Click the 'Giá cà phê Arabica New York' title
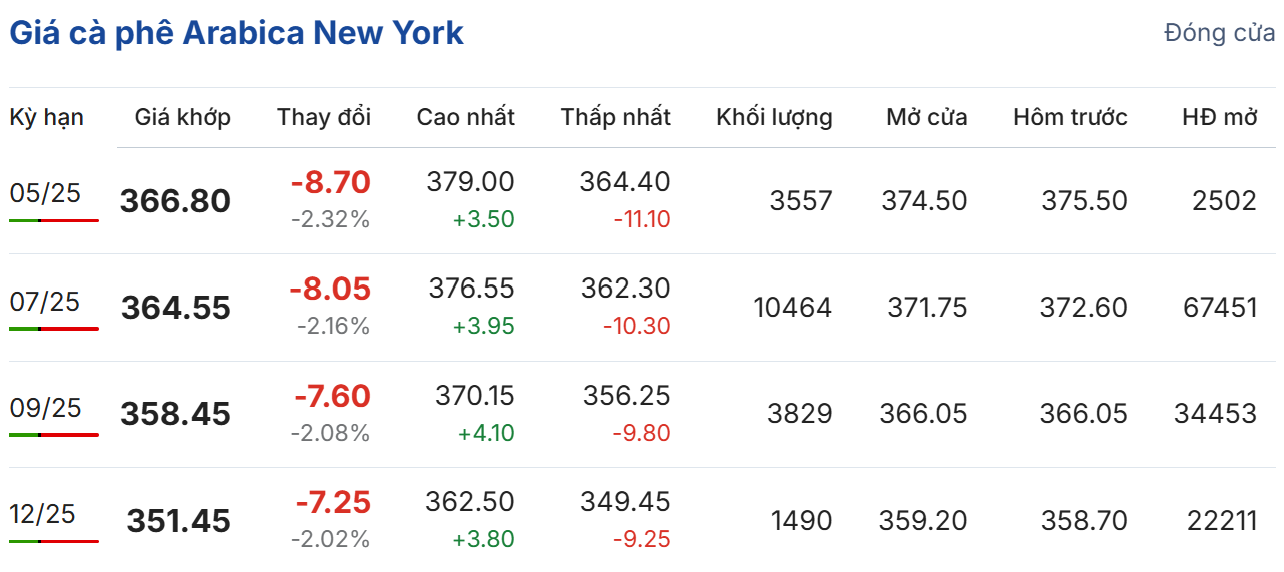1284x572 pixels. tap(236, 33)
